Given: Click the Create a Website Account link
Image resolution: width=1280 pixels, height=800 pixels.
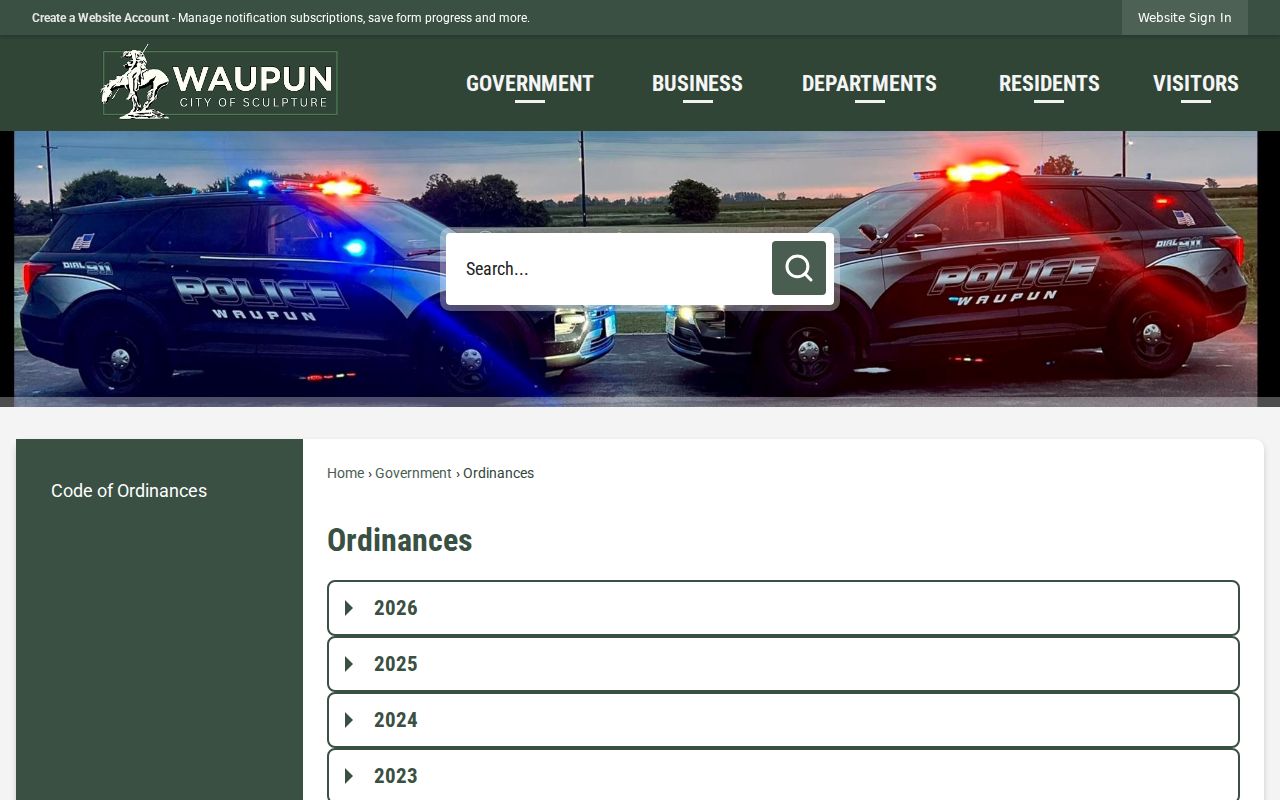Looking at the screenshot, I should (x=100, y=18).
